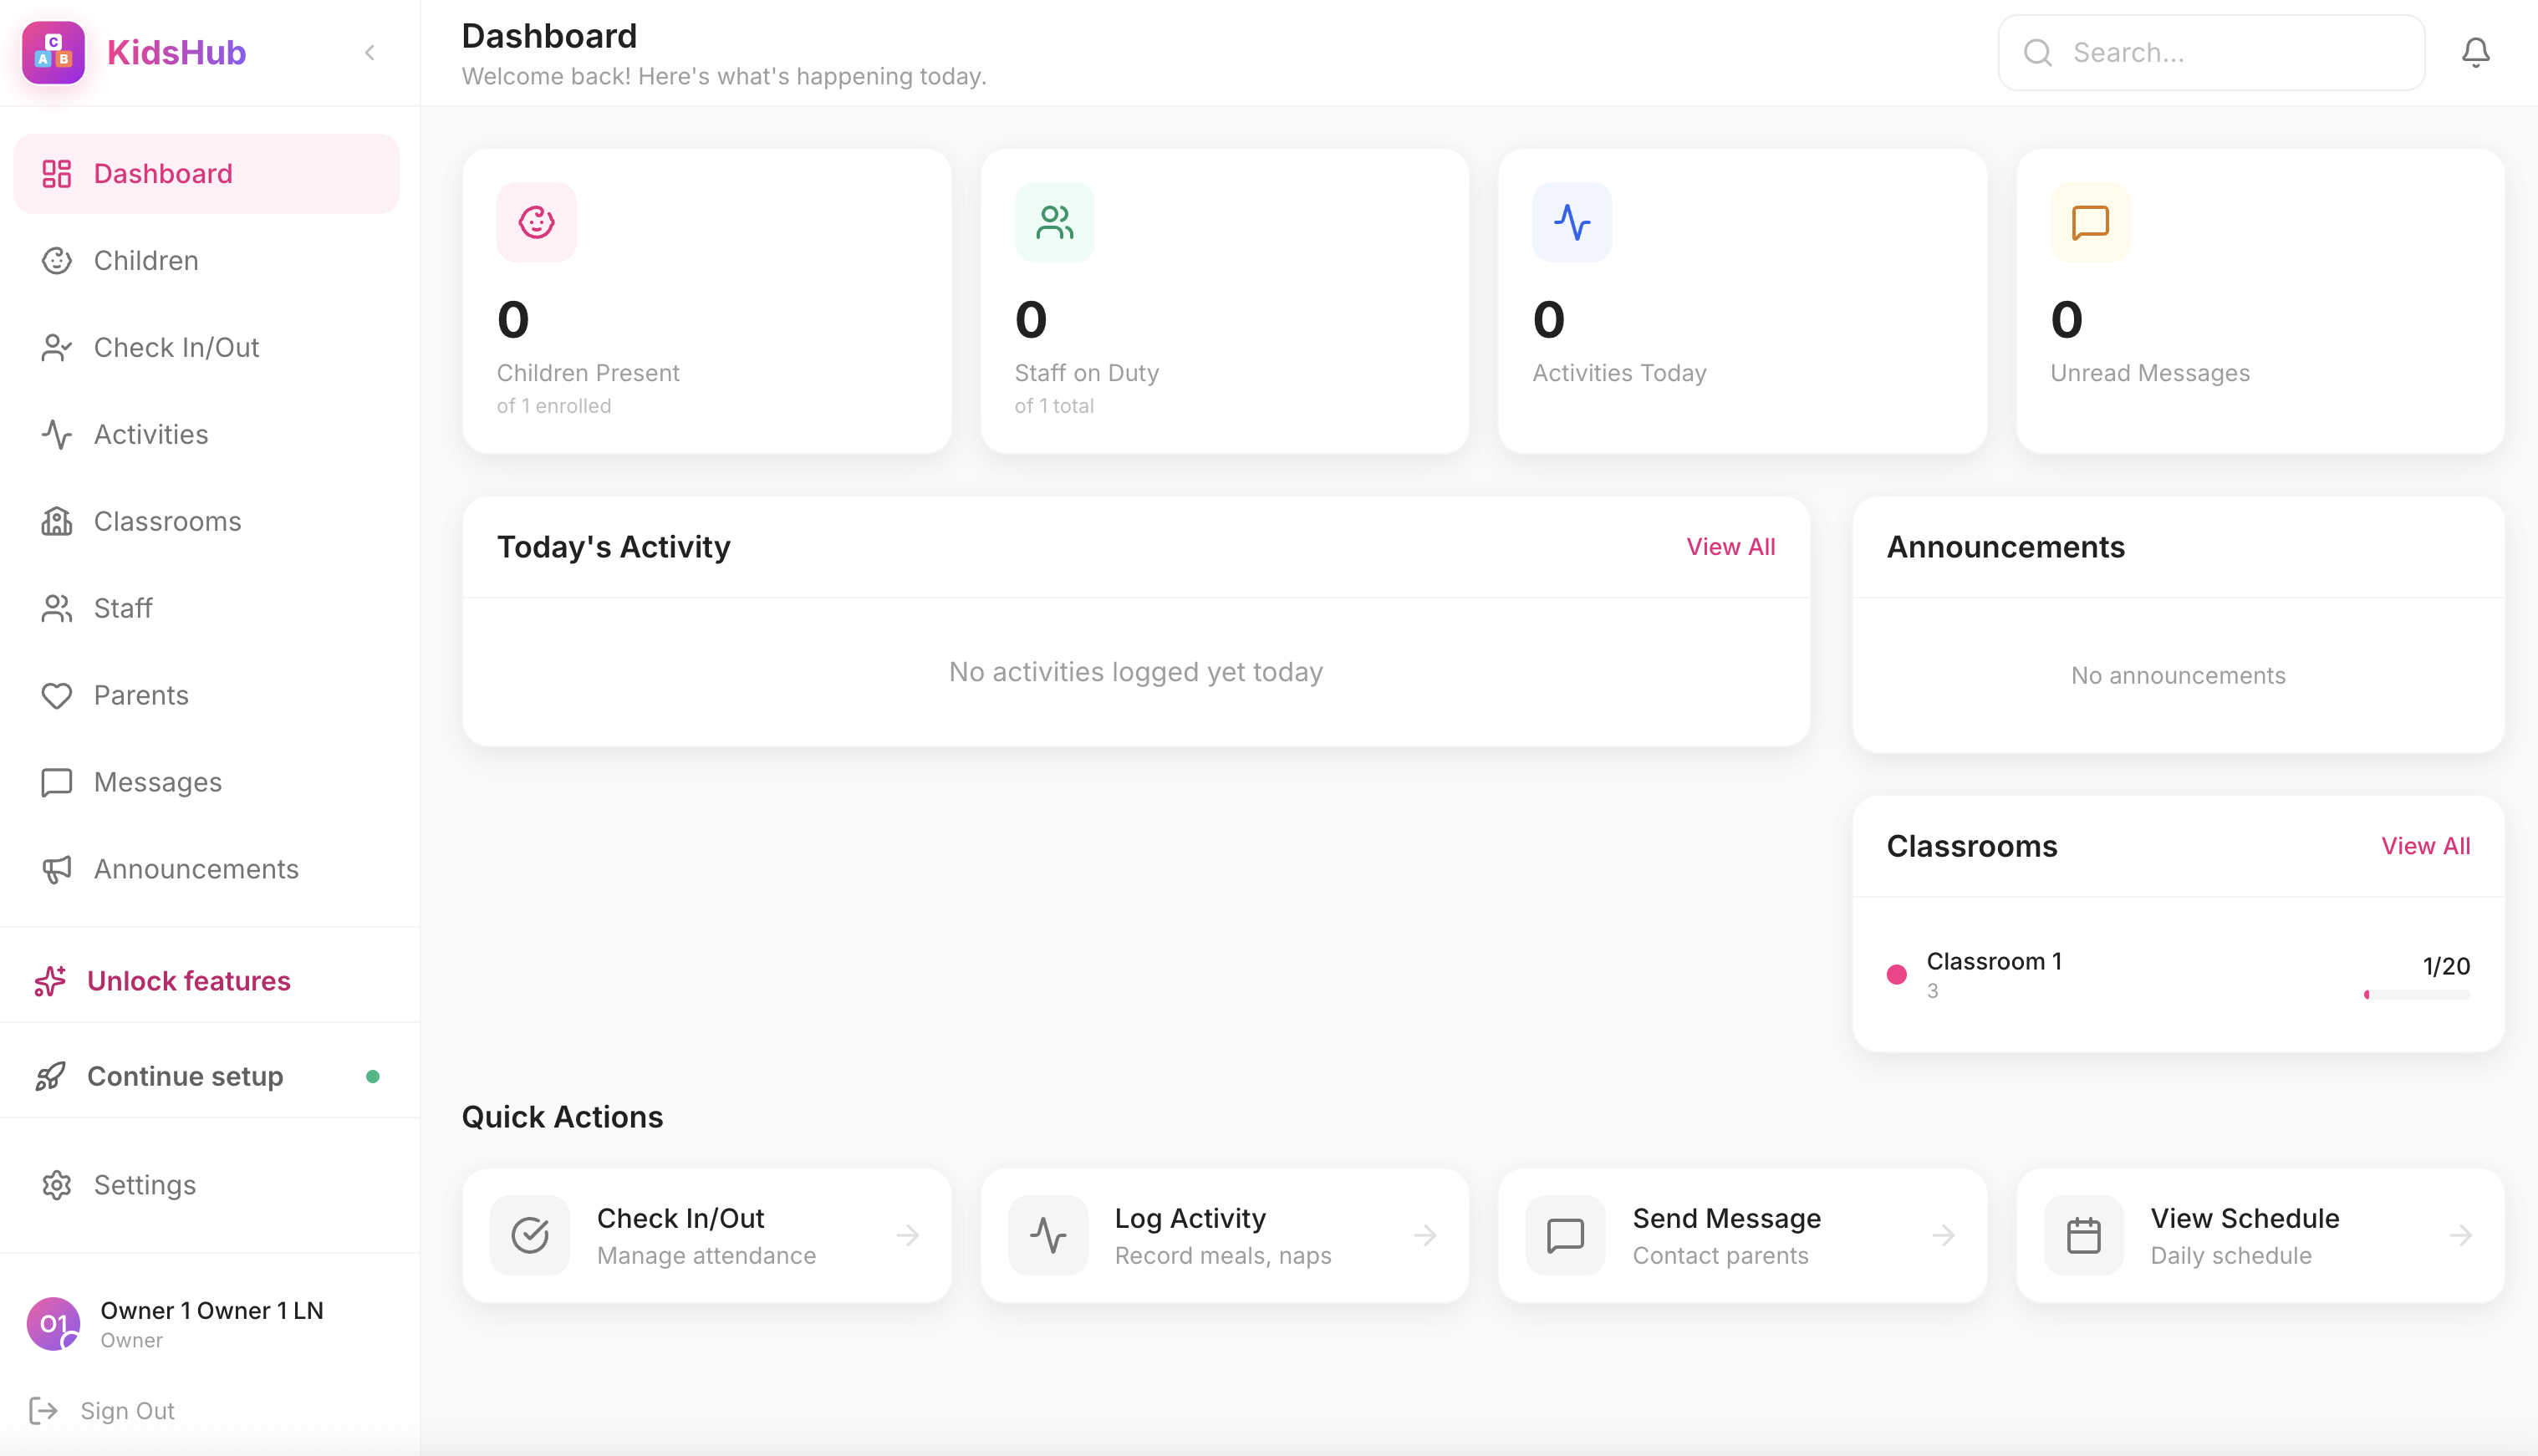Click the Sign Out icon
This screenshot has height=1456, width=2538.
pos(43,1411)
